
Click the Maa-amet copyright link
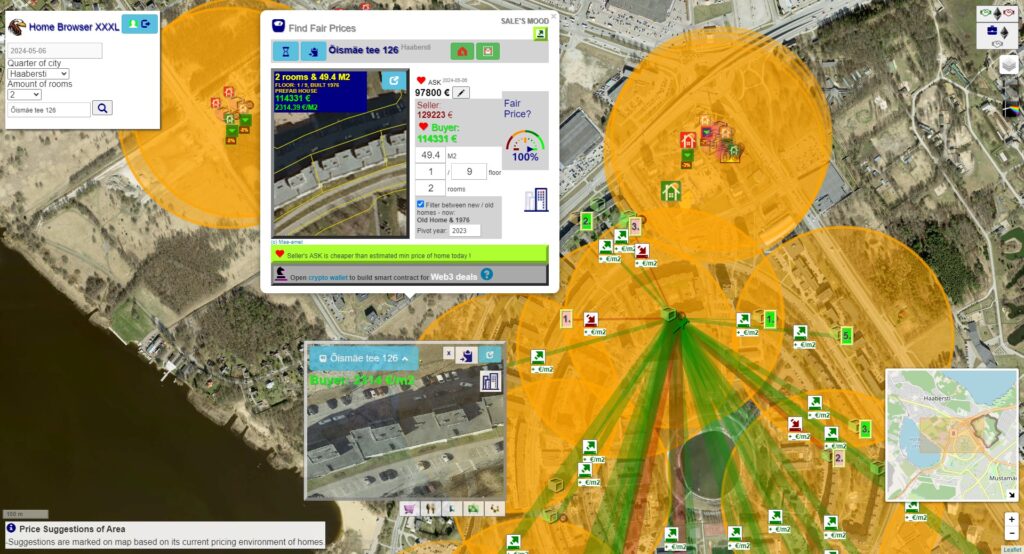(x=287, y=242)
